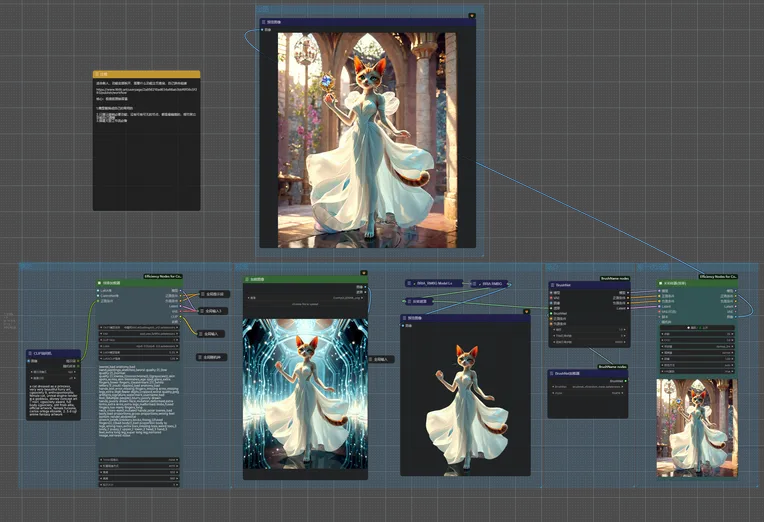Click the choose file to upload button
The height and width of the screenshot is (522, 764).
coord(306,304)
